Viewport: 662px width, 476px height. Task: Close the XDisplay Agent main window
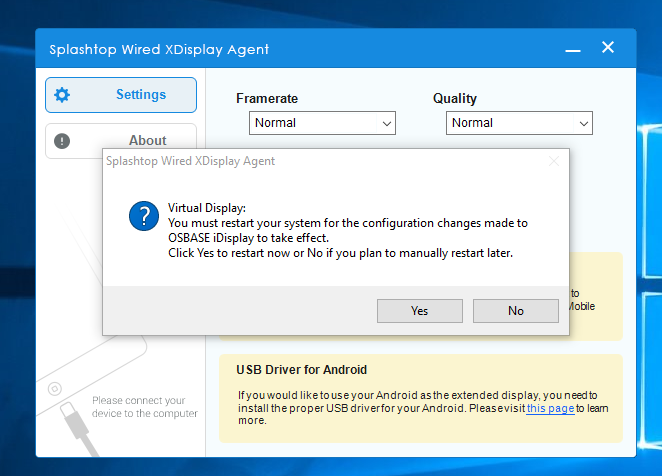[608, 47]
